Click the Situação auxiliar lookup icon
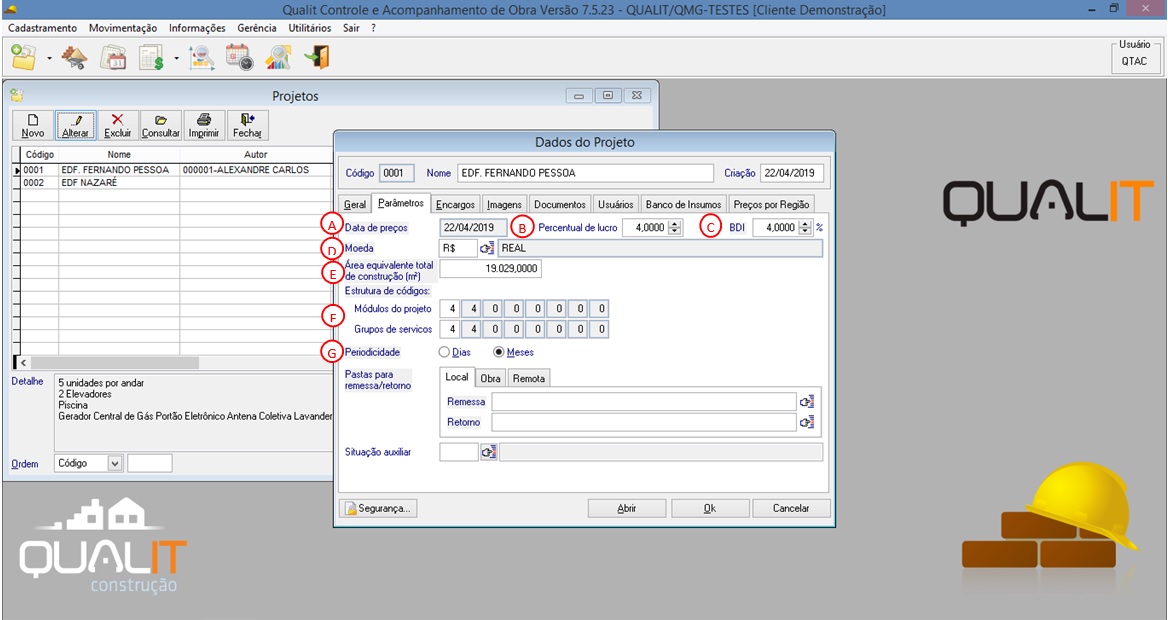Image resolution: width=1168 pixels, height=620 pixels. pyautogui.click(x=488, y=452)
